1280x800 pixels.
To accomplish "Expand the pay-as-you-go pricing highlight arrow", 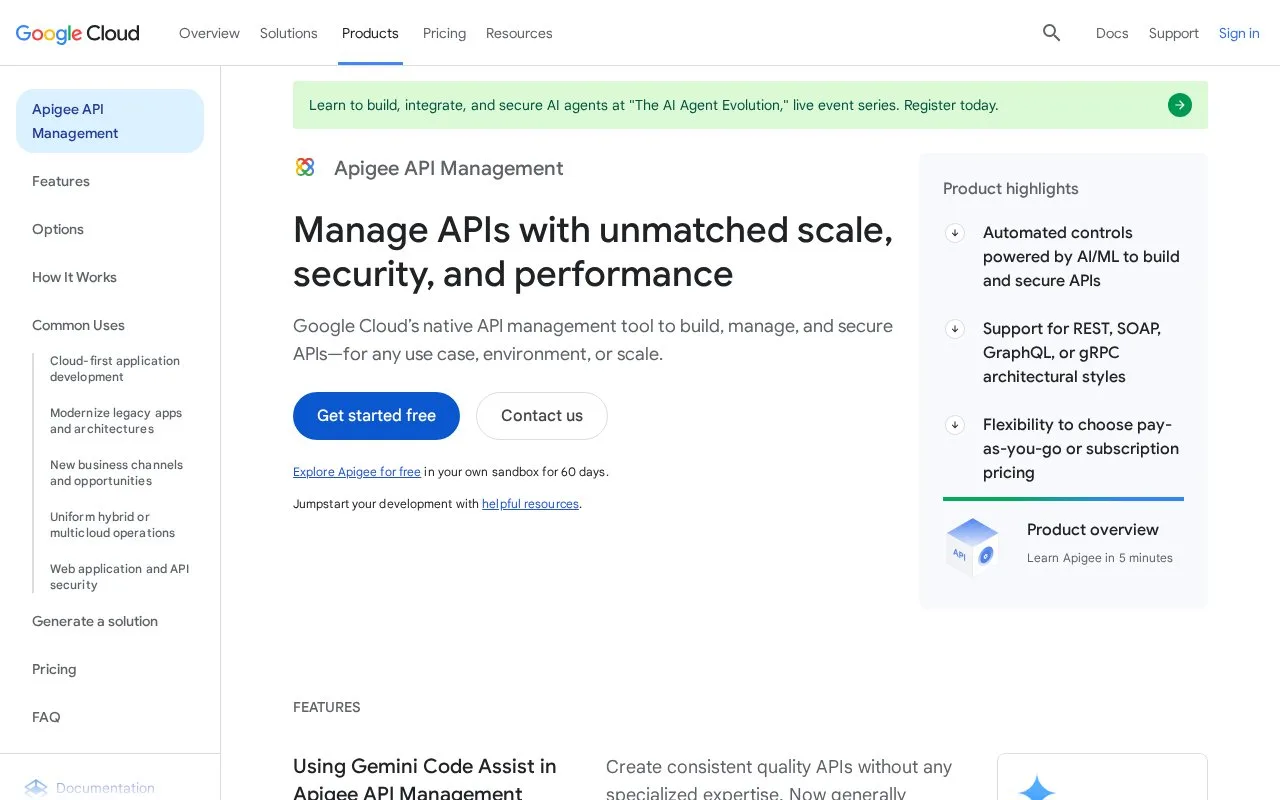I will coord(955,425).
